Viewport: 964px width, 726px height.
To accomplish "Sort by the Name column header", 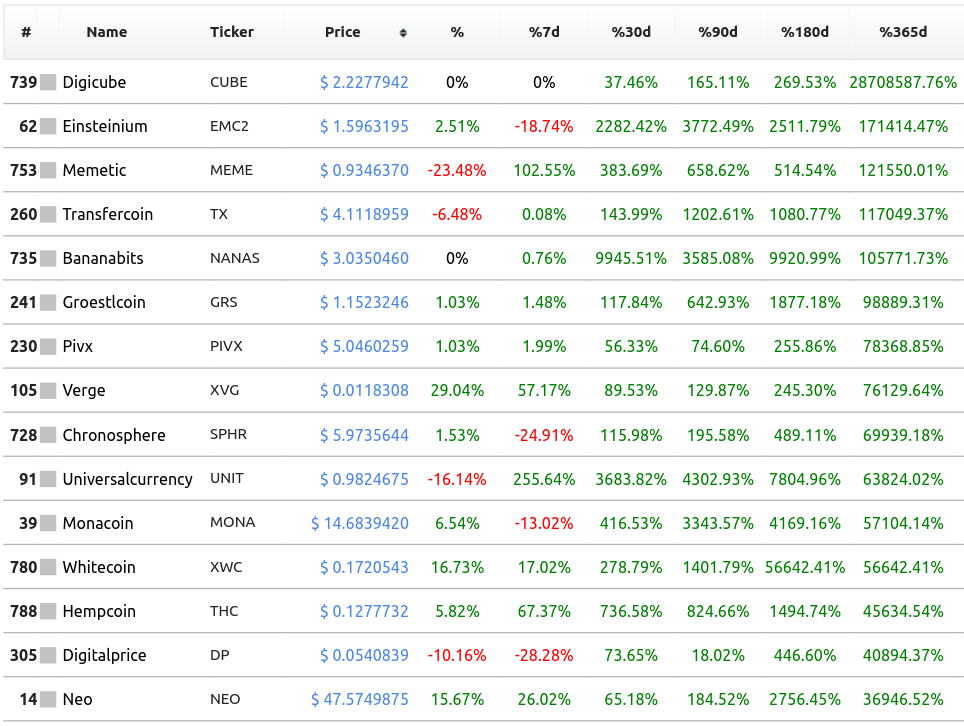I will click(107, 32).
